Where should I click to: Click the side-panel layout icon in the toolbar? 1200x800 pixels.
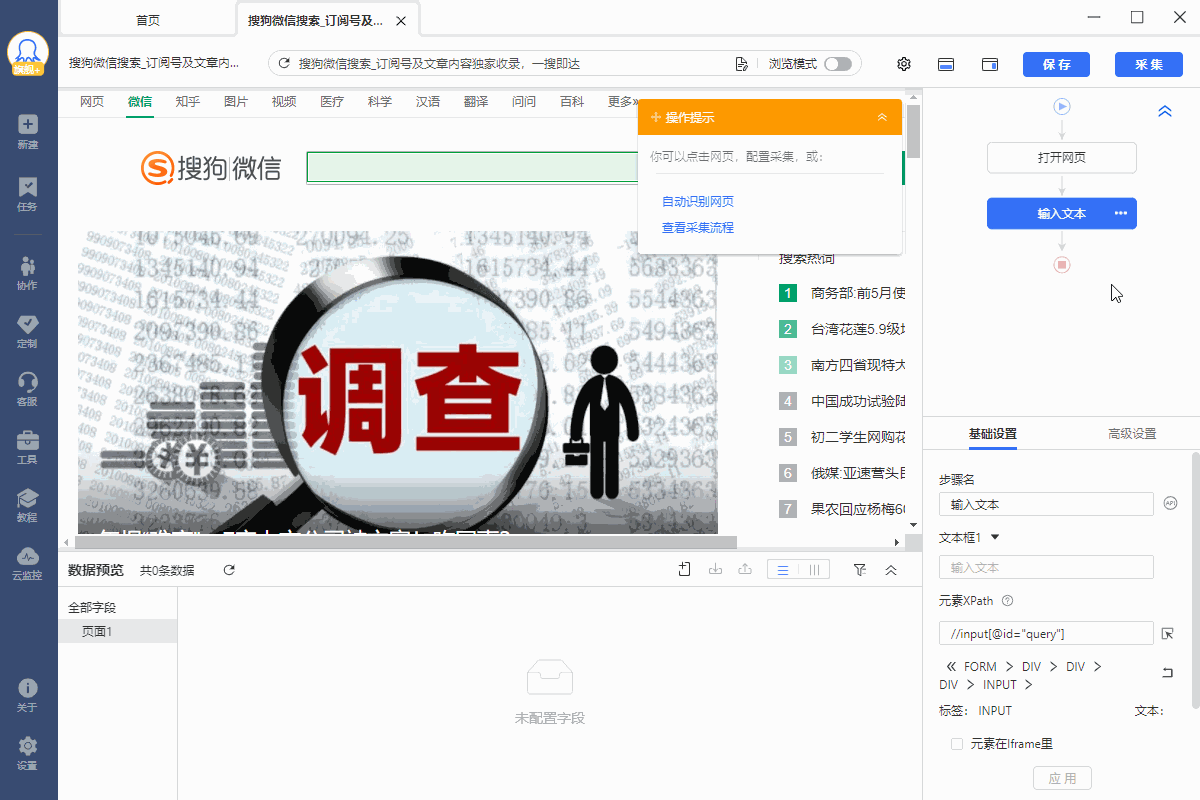[990, 64]
